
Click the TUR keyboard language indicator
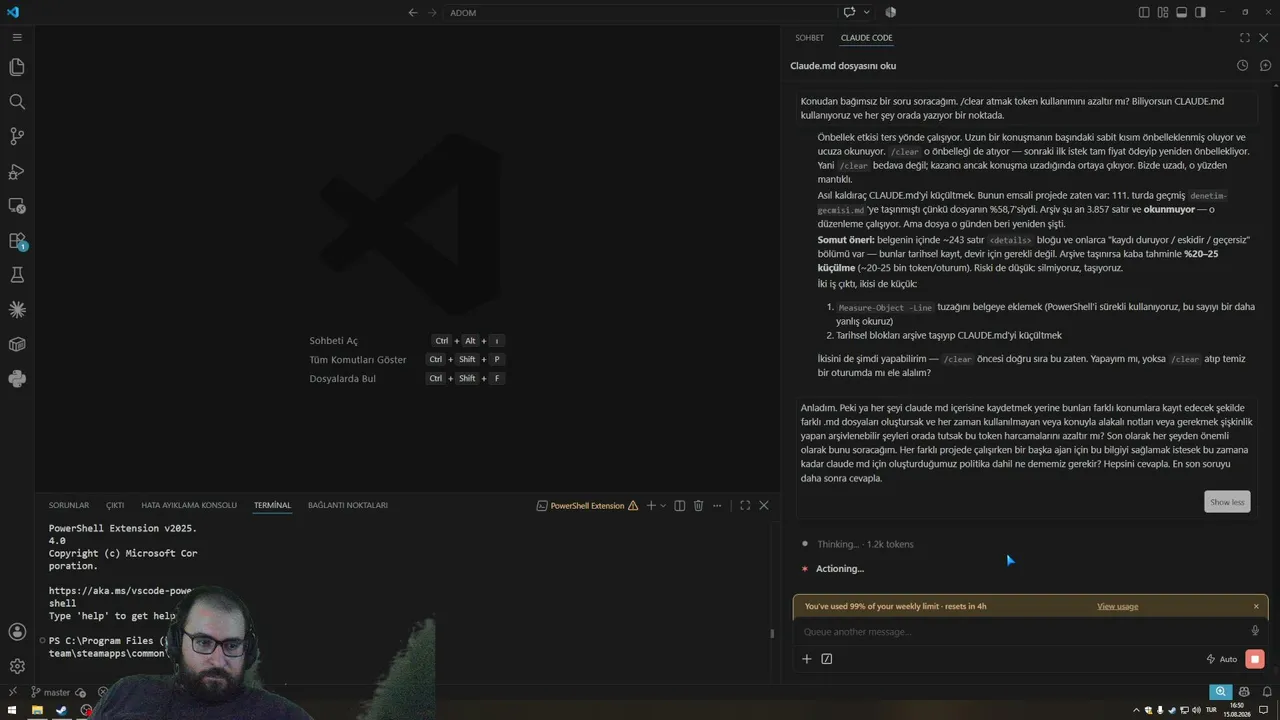click(x=1211, y=710)
